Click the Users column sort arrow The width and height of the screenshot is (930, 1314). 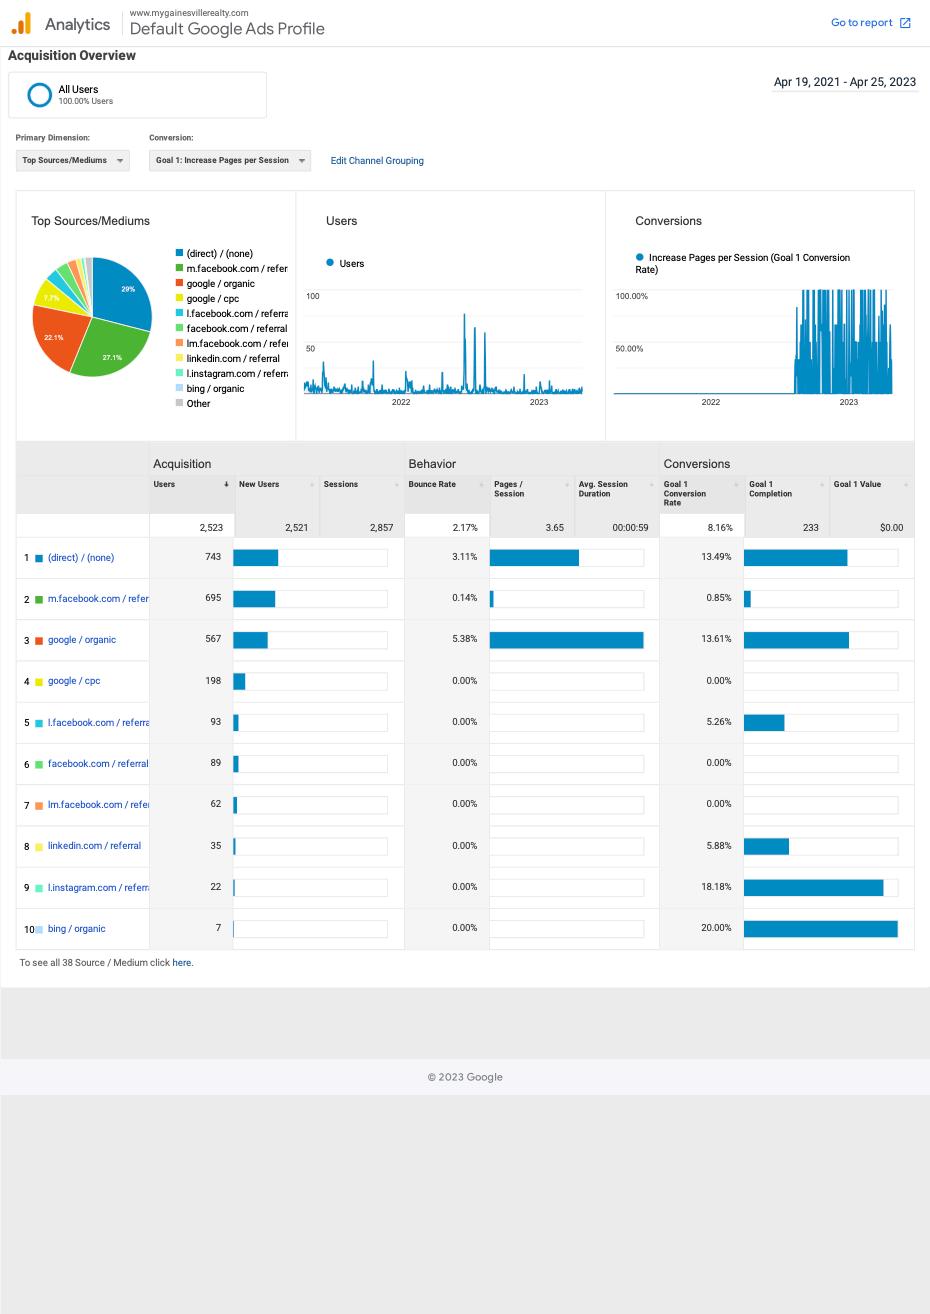tap(226, 484)
